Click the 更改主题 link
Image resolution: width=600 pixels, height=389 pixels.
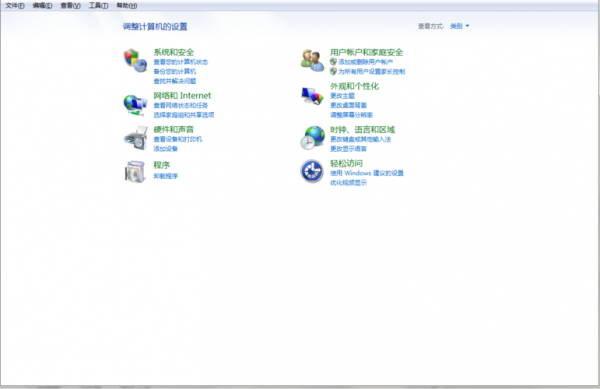[342, 96]
